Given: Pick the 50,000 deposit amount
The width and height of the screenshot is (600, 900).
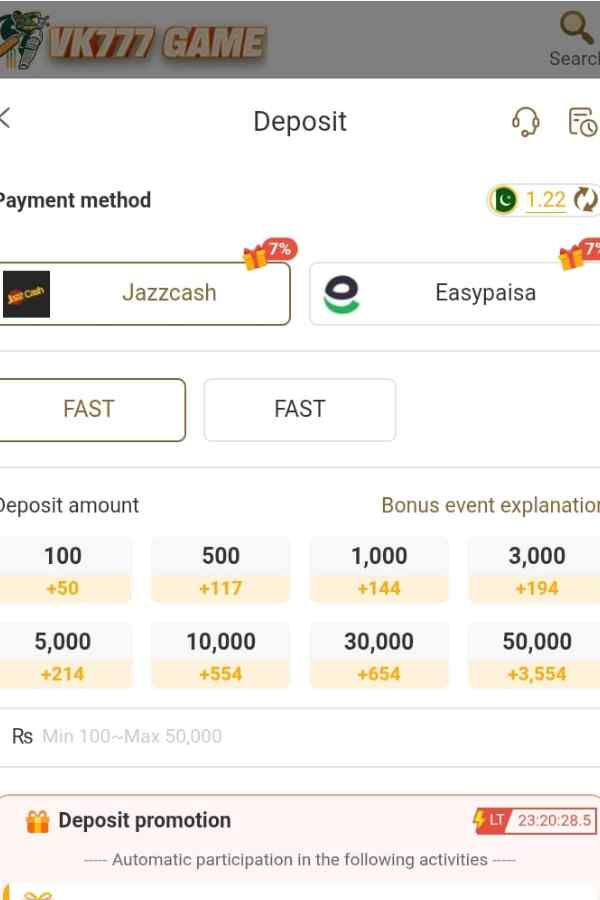Looking at the screenshot, I should pos(537,657).
